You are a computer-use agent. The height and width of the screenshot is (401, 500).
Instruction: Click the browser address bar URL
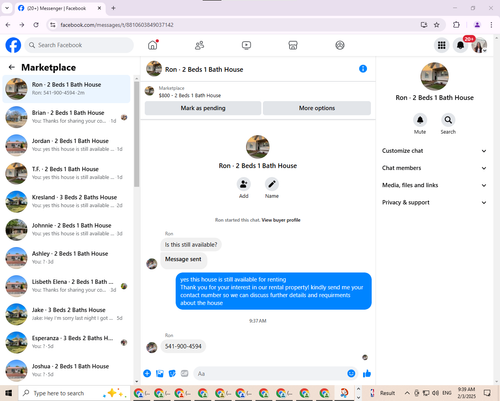pos(117,25)
